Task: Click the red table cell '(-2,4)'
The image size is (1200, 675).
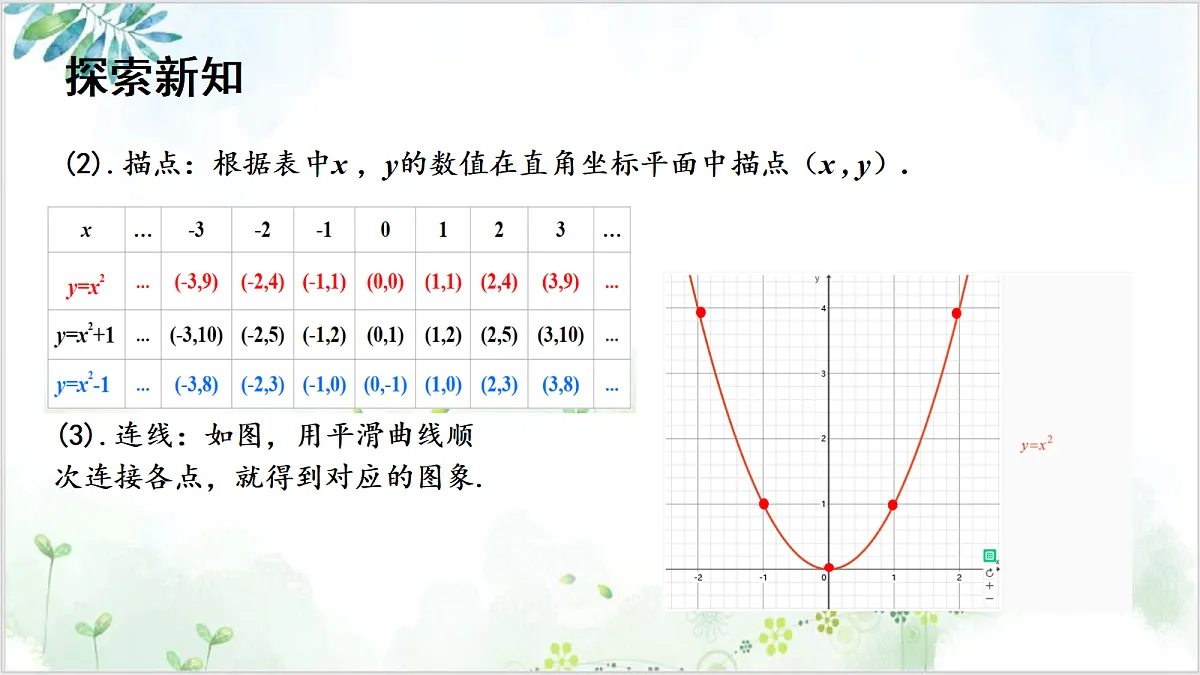Action: (262, 282)
